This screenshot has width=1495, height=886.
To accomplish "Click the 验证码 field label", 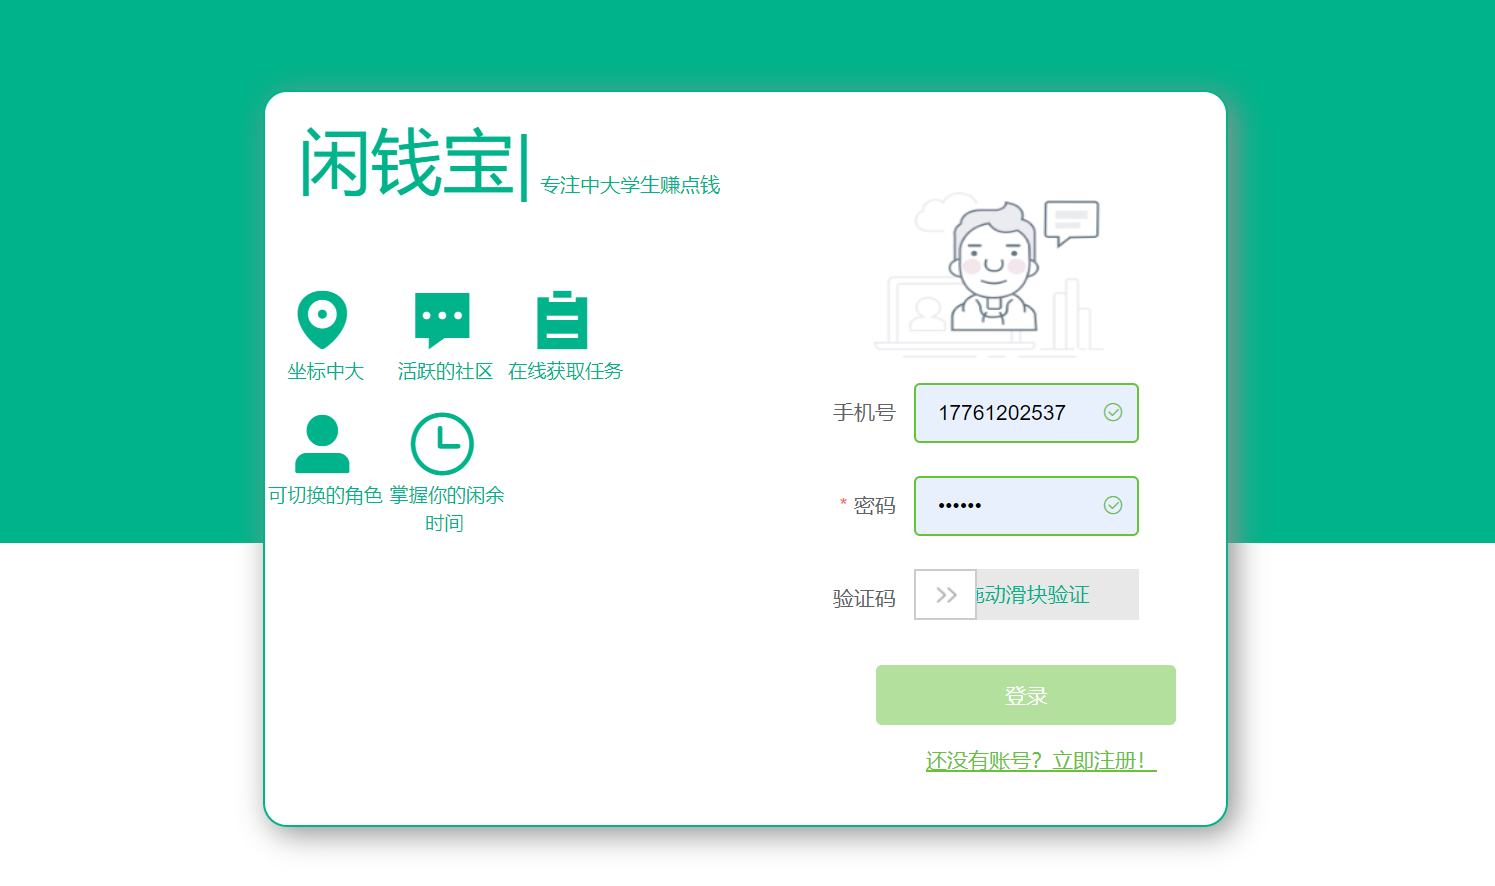I will (864, 599).
